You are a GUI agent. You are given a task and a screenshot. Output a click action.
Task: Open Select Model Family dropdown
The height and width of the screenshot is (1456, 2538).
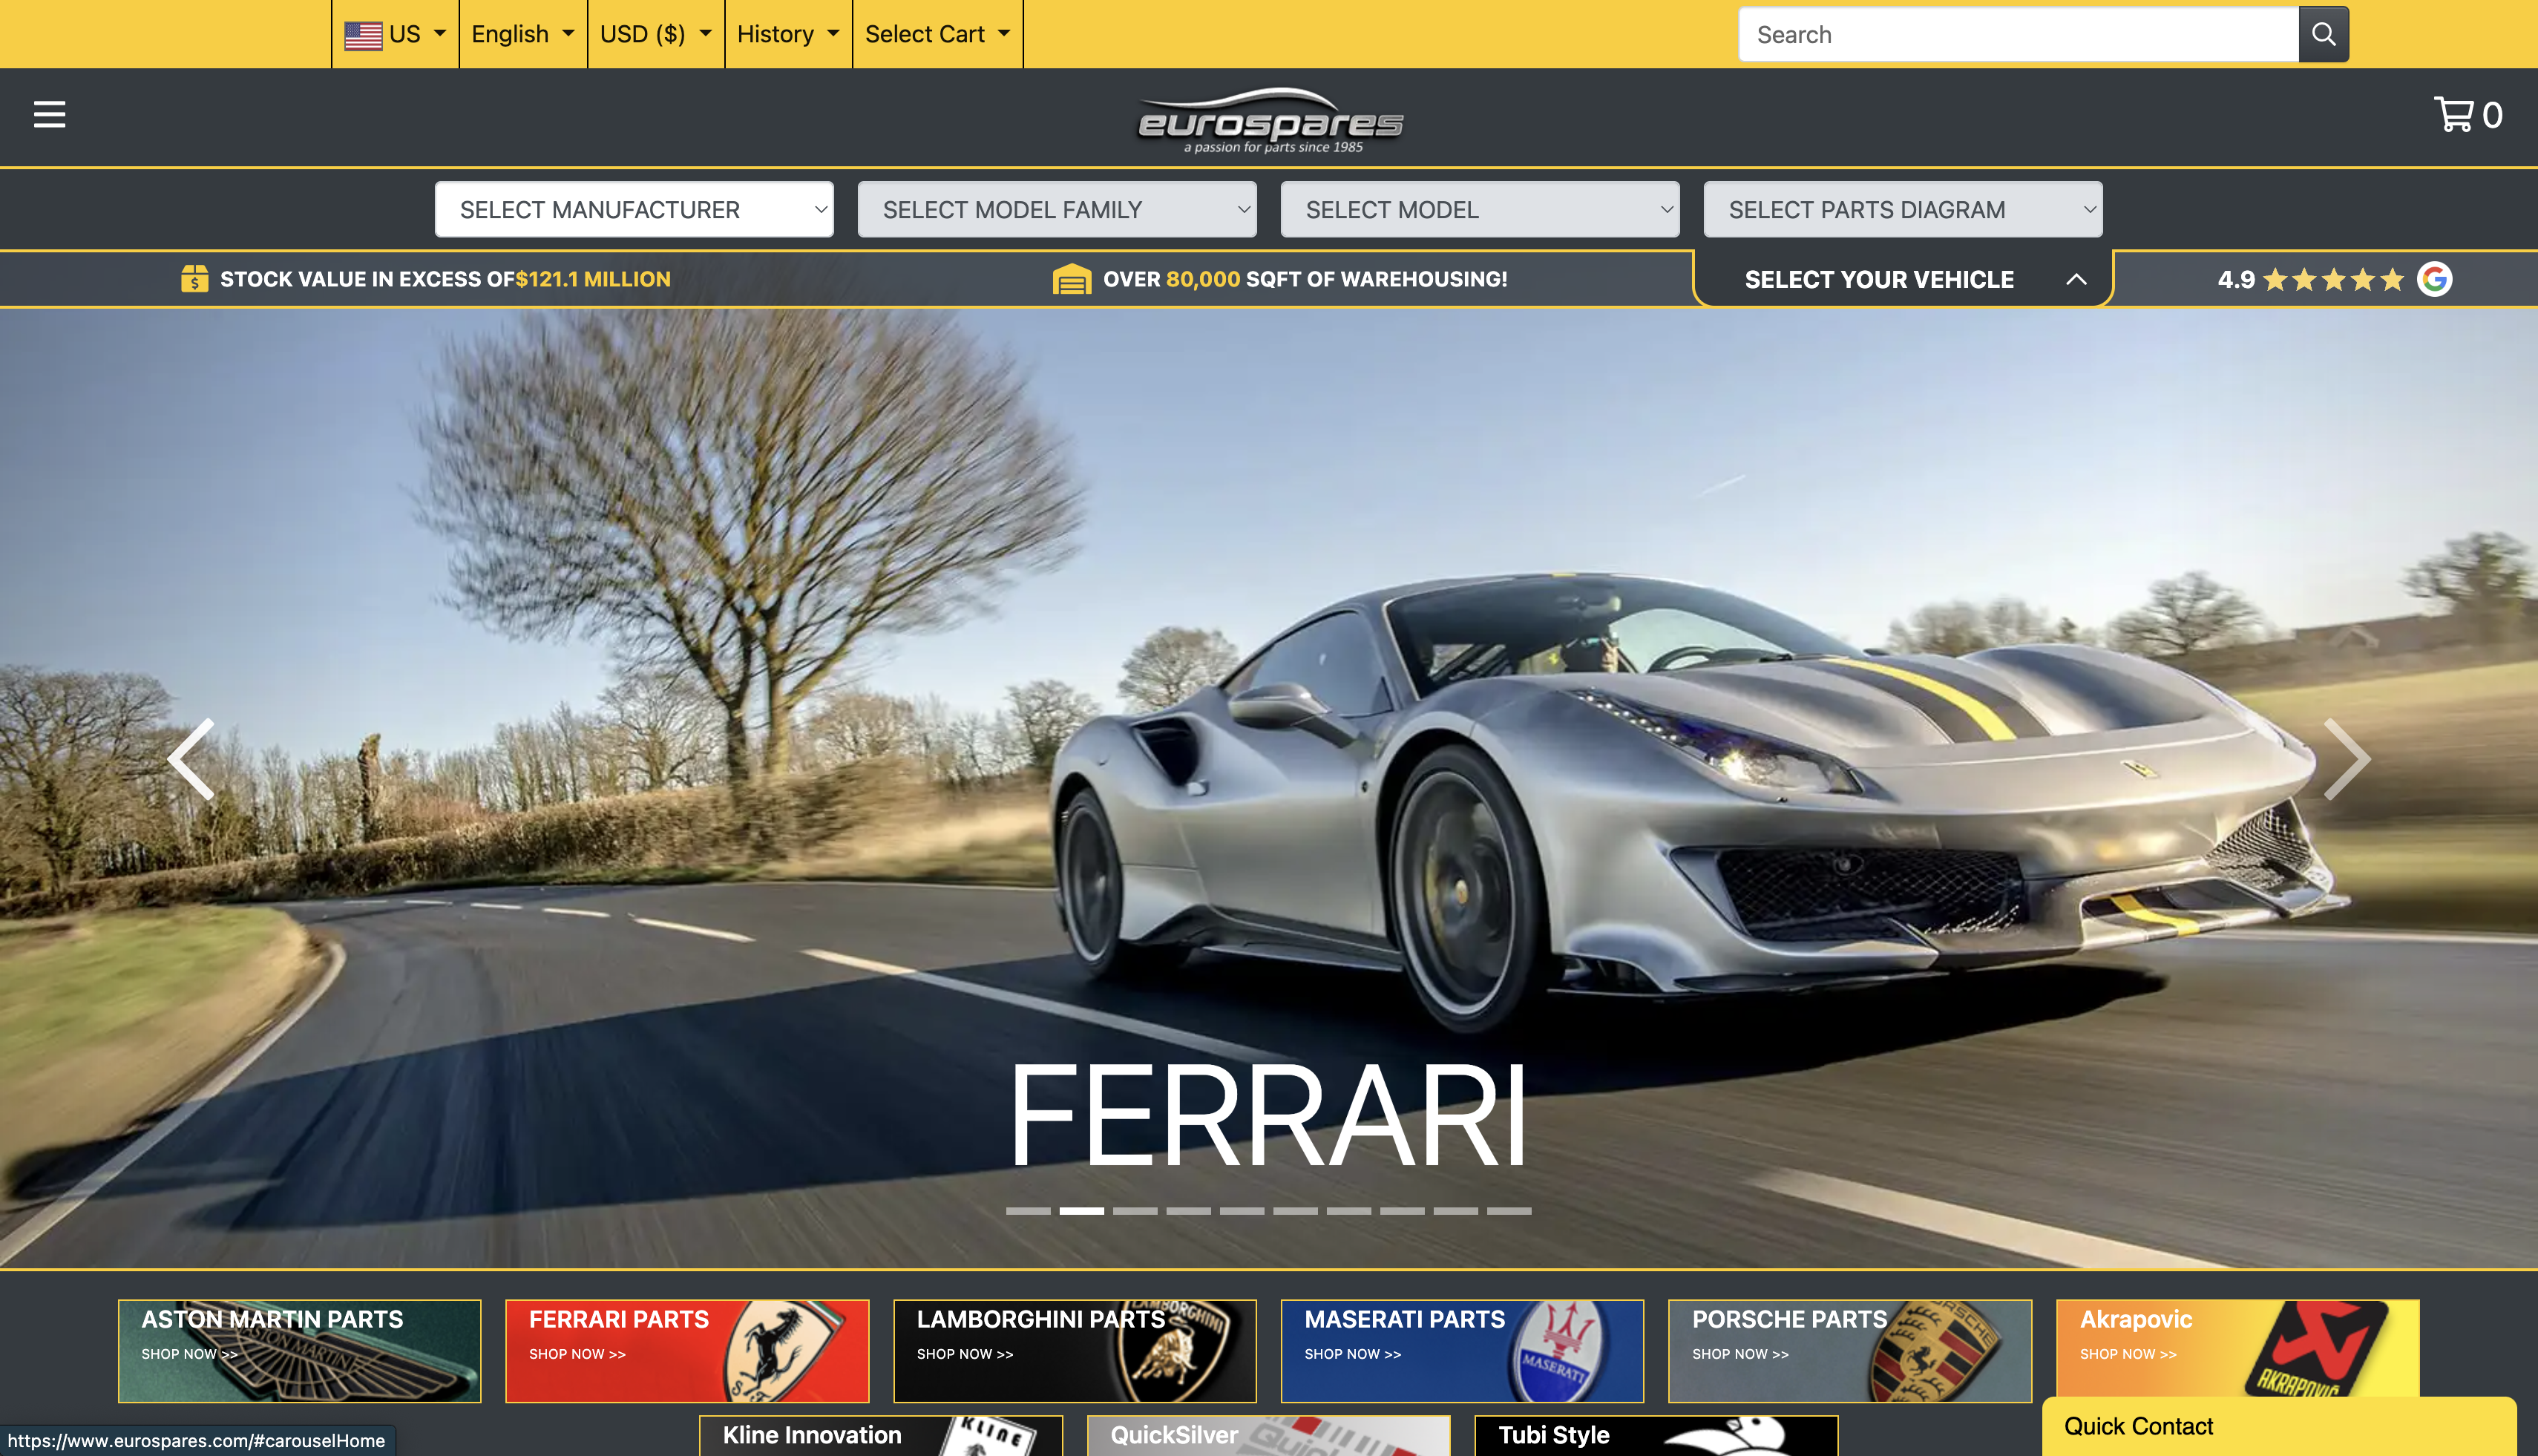(1057, 209)
